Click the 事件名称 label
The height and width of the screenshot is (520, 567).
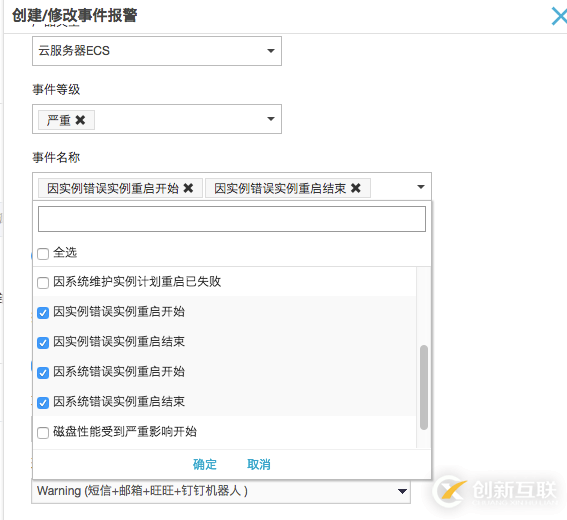click(x=56, y=157)
